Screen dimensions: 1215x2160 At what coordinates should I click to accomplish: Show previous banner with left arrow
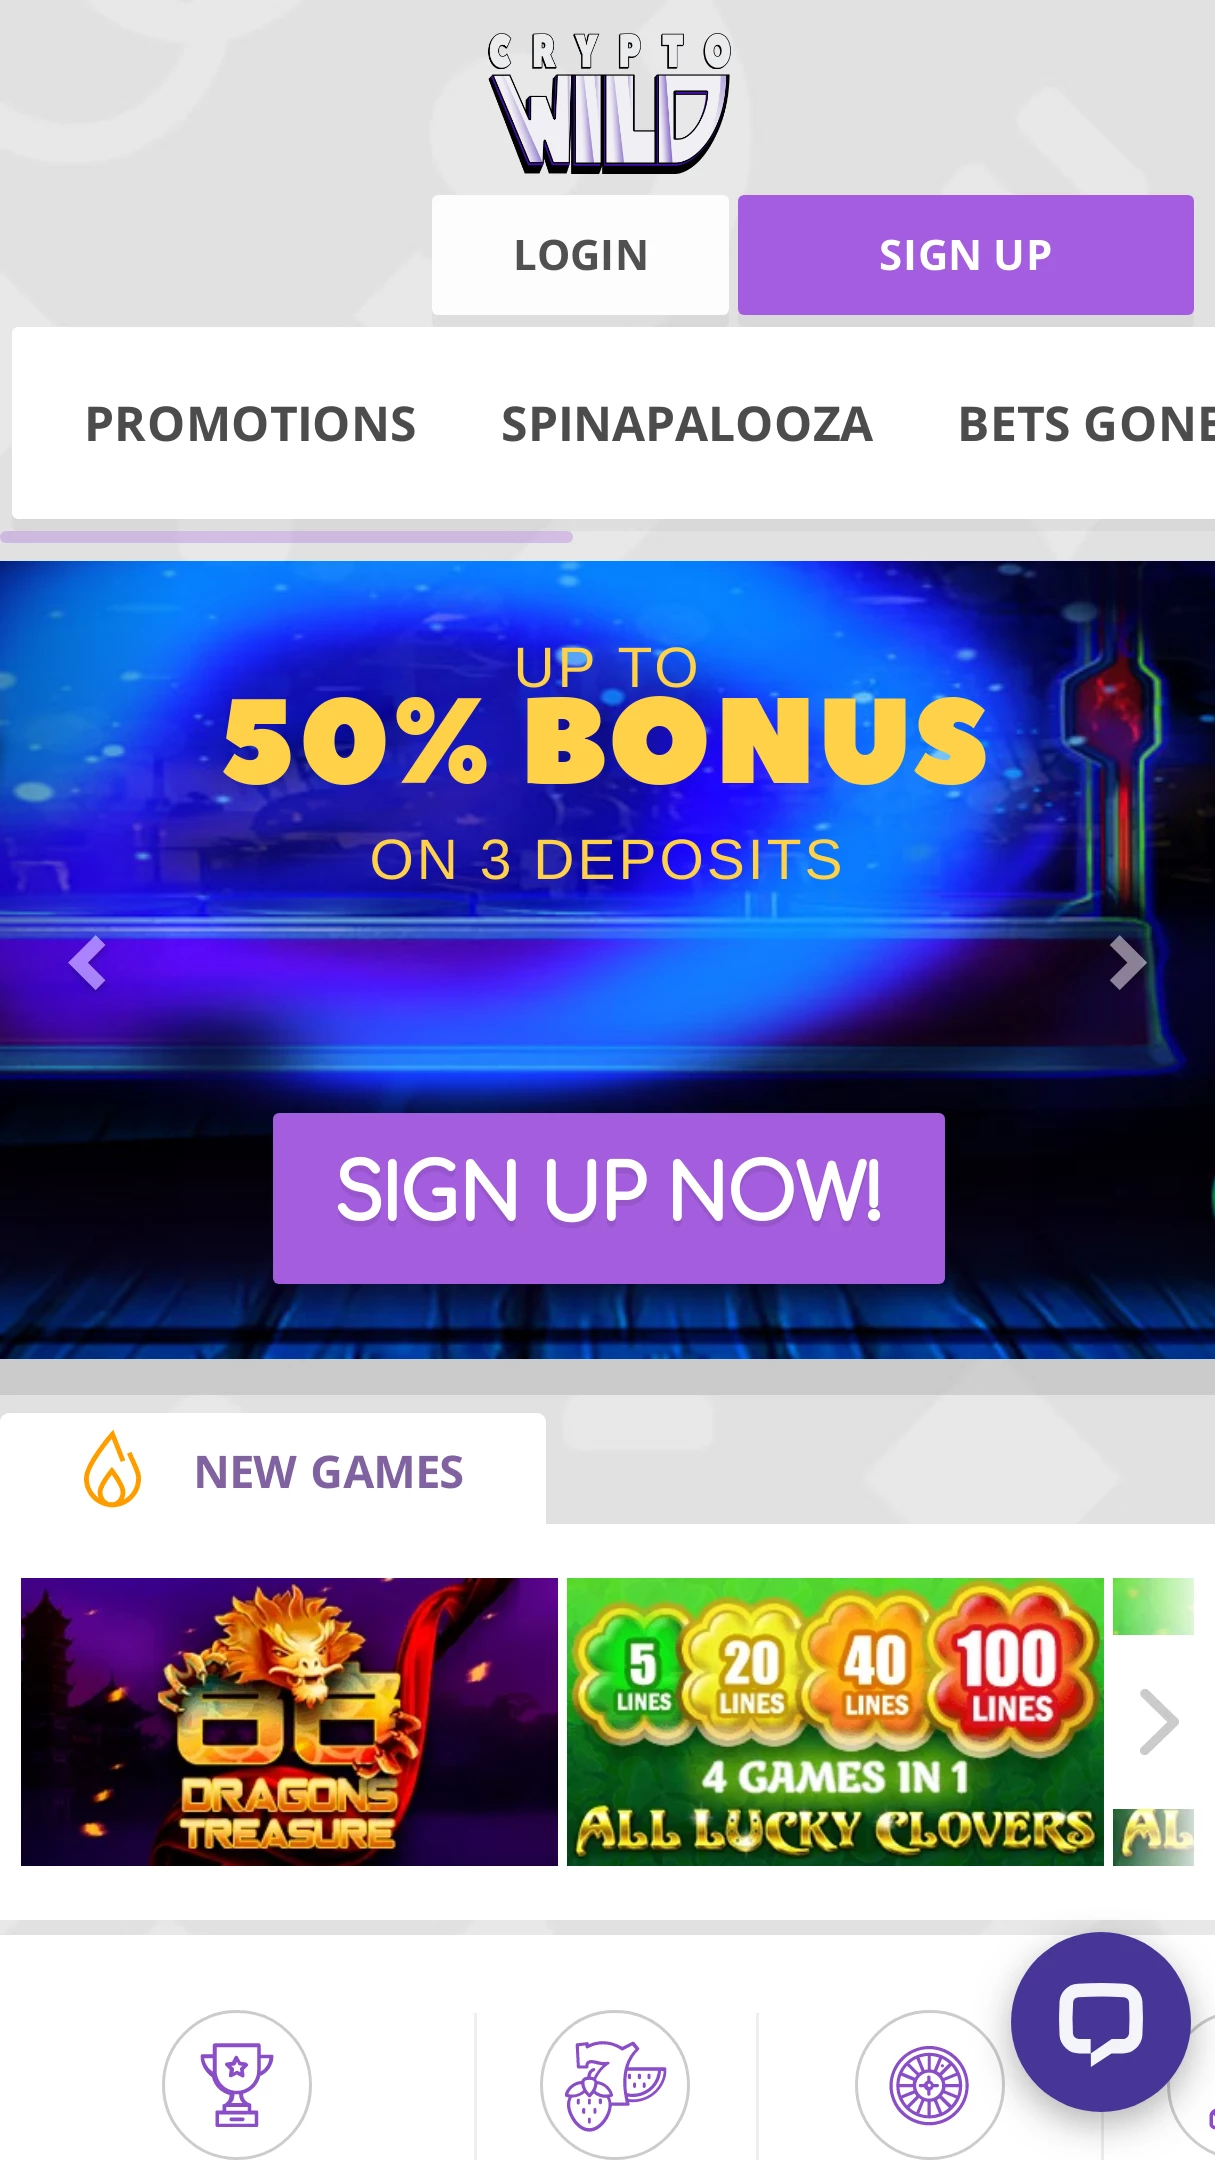pos(87,963)
